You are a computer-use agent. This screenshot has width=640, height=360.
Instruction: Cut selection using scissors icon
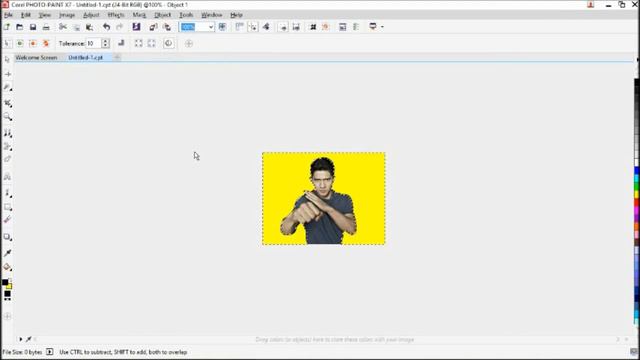63,27
